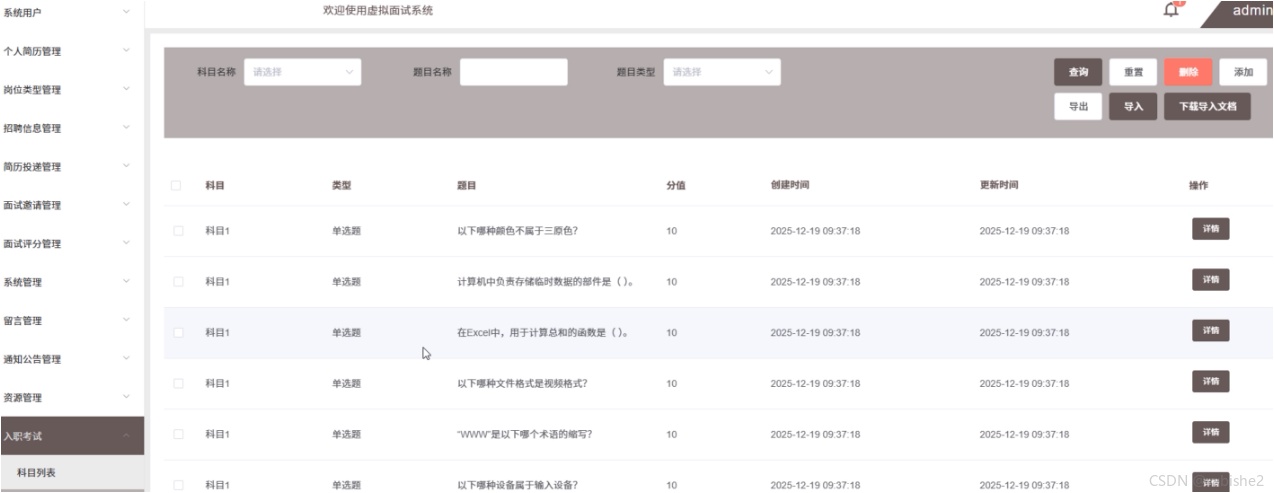Expand the 留言管理 sidebar menu
Image resolution: width=1274 pixels, height=493 pixels.
(x=72, y=321)
